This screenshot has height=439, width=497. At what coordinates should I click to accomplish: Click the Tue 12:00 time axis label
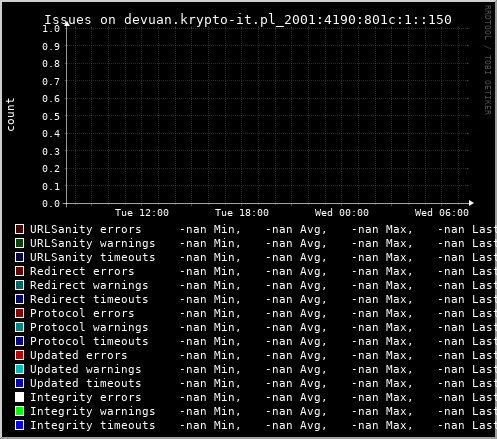[142, 213]
